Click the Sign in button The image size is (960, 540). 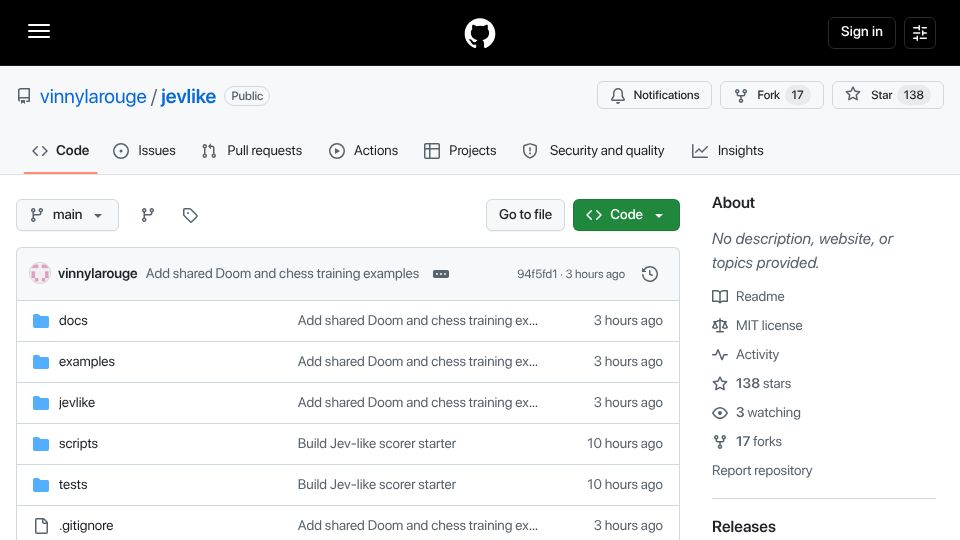click(x=861, y=32)
